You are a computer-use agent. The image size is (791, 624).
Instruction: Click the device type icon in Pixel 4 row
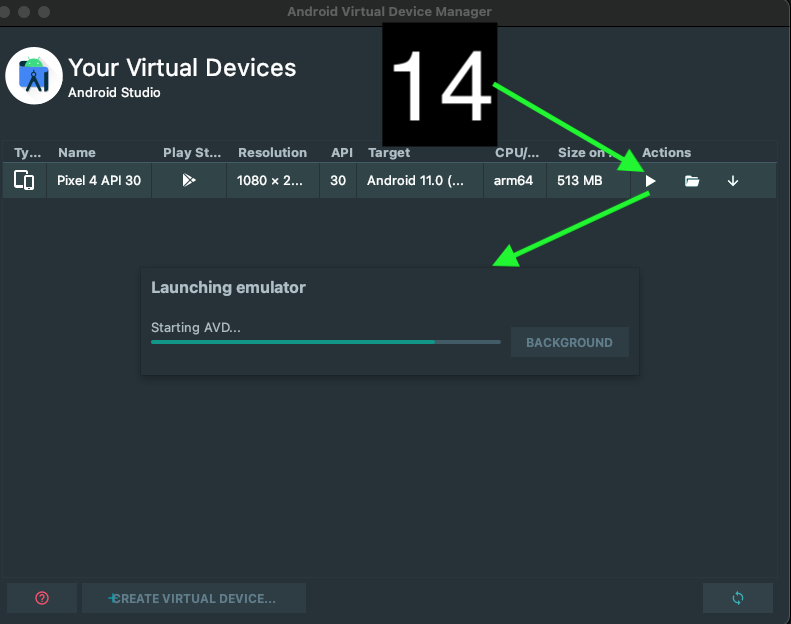click(24, 181)
